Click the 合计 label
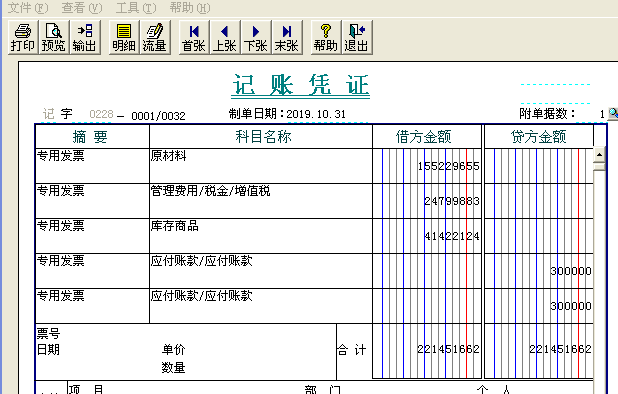618x394 pixels. coord(352,349)
